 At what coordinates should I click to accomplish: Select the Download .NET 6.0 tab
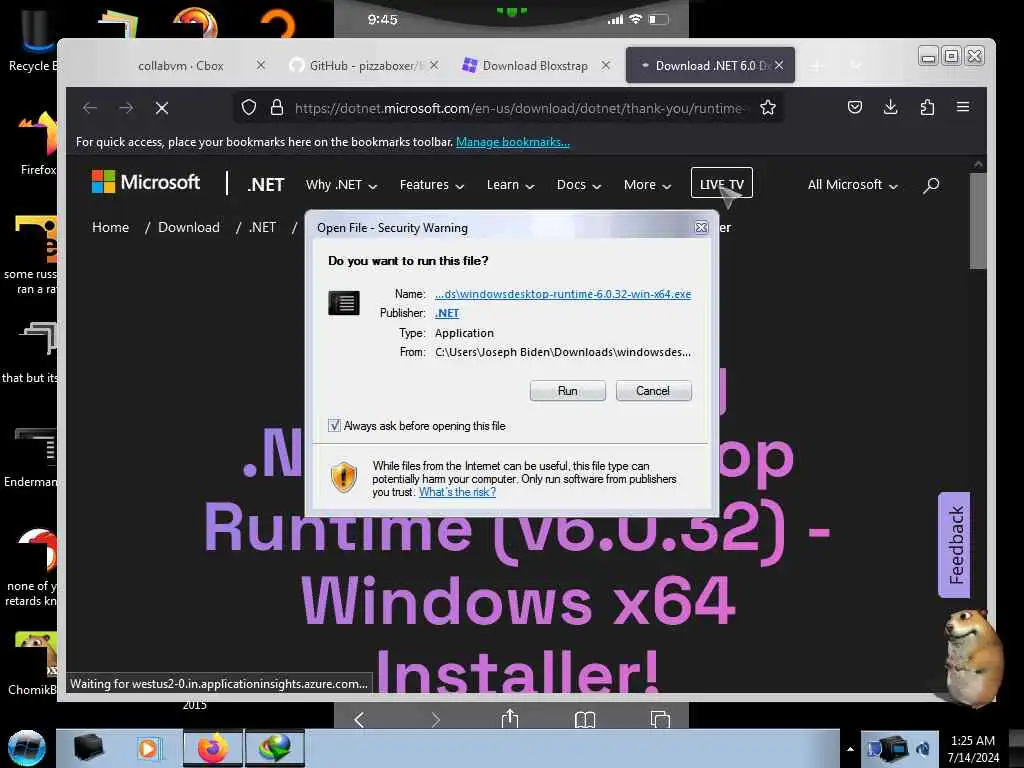click(711, 65)
